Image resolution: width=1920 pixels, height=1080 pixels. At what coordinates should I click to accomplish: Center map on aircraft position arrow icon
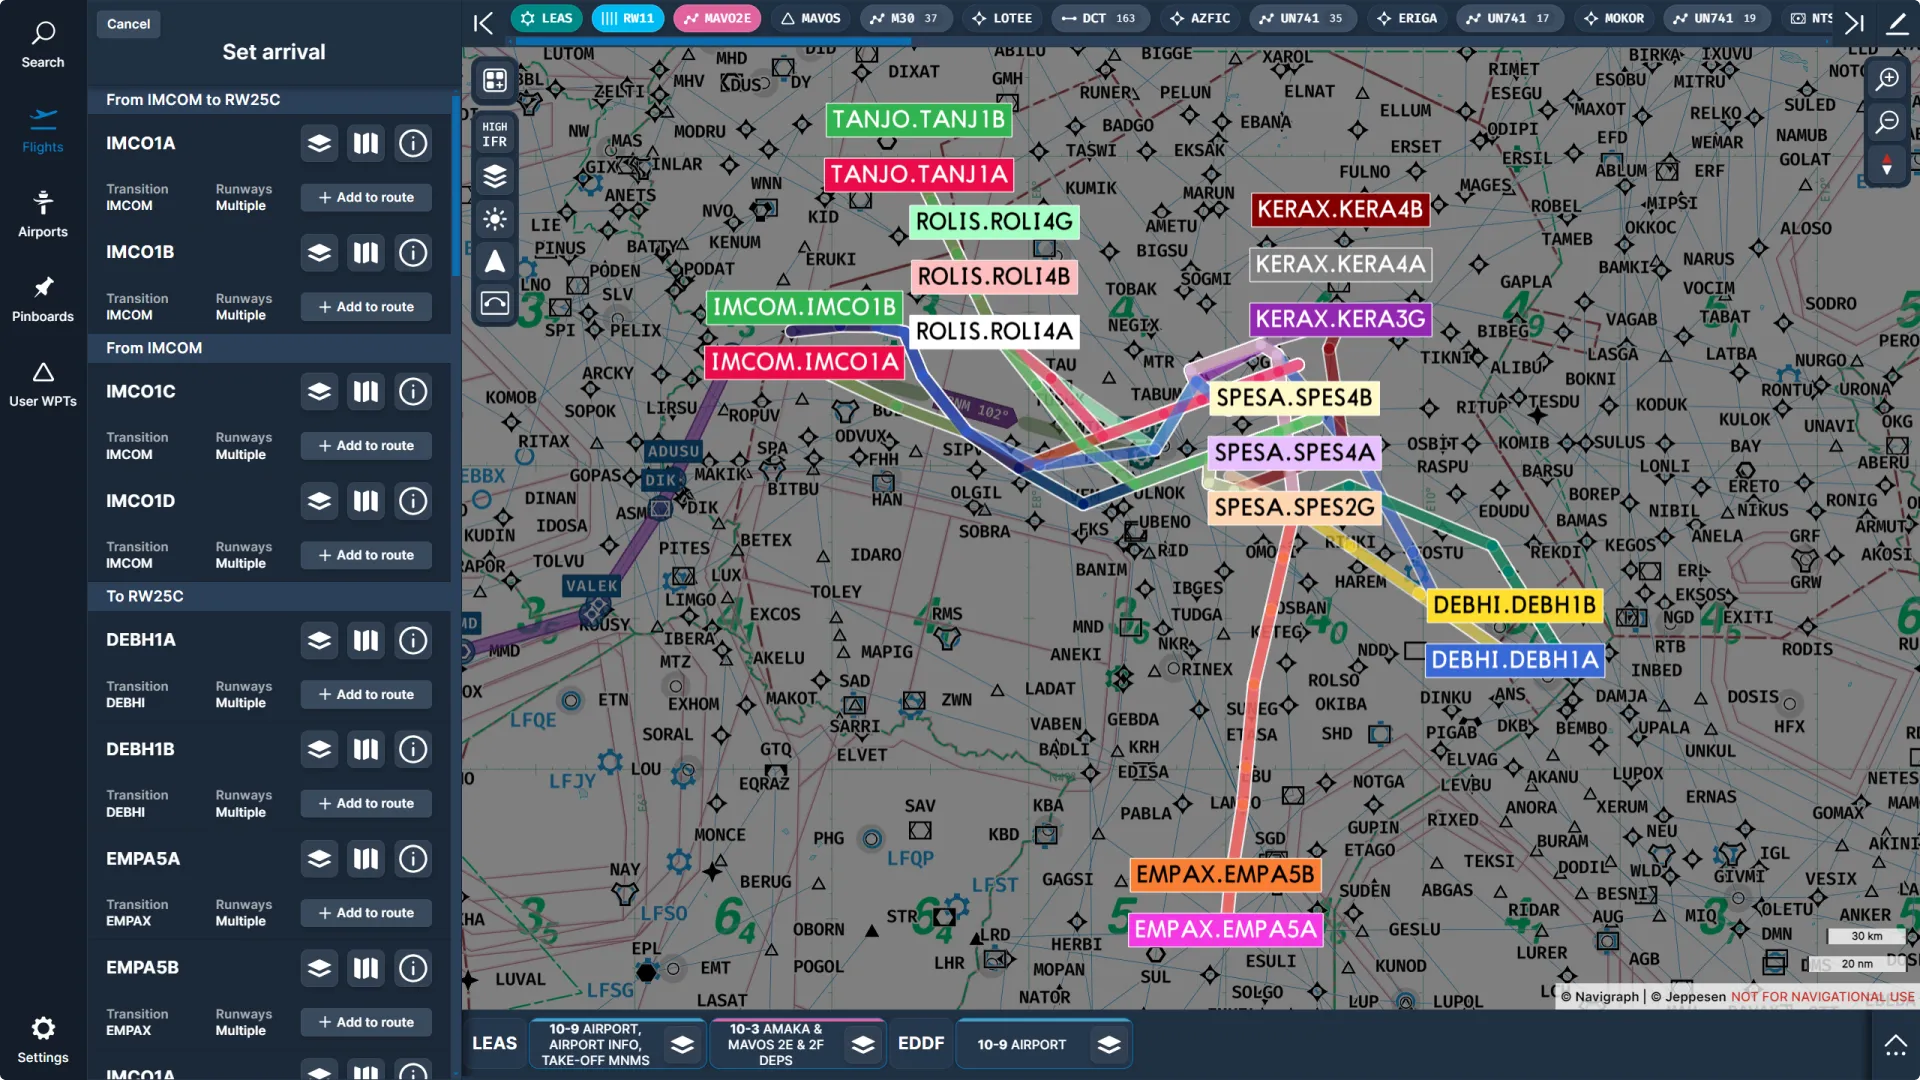point(495,261)
